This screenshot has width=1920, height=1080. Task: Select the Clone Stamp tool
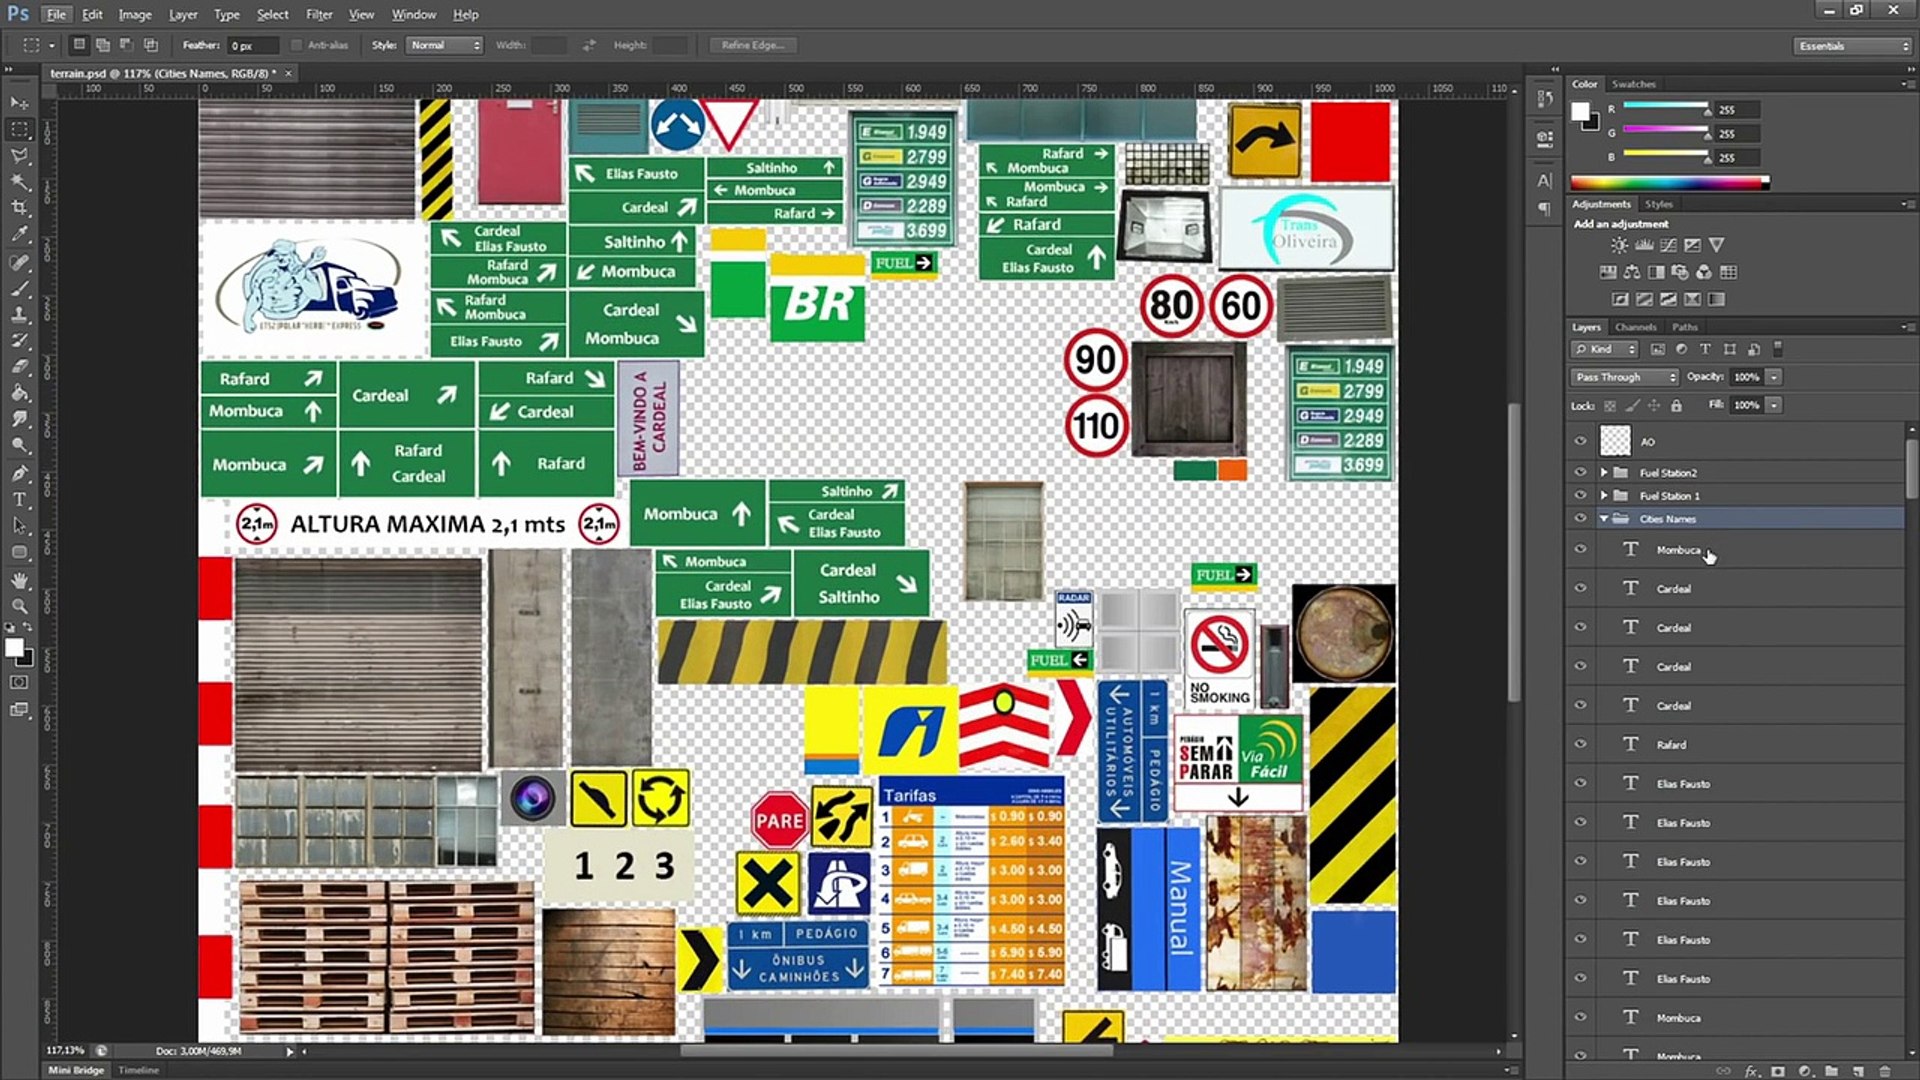point(19,314)
